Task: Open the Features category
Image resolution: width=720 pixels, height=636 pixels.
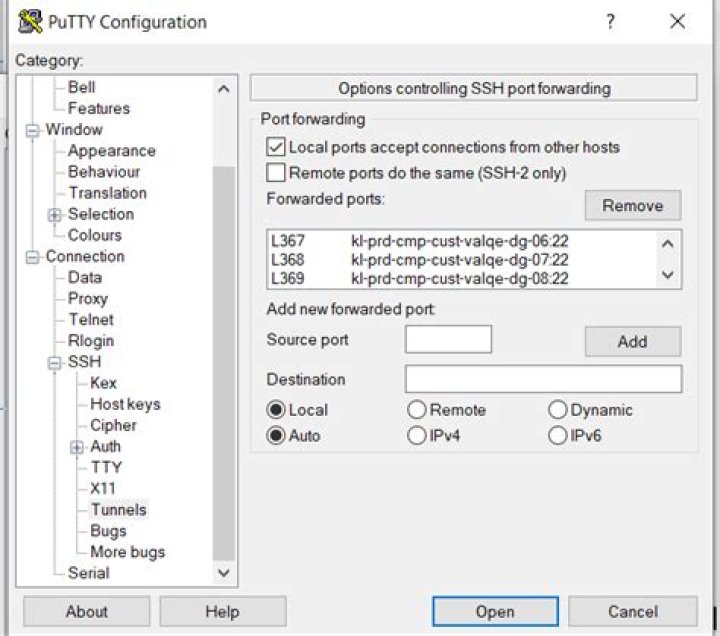Action: coord(99,108)
